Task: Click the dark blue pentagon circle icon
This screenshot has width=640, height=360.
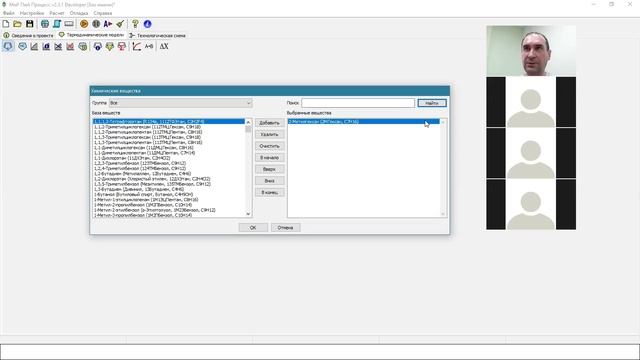Action: click(98, 47)
